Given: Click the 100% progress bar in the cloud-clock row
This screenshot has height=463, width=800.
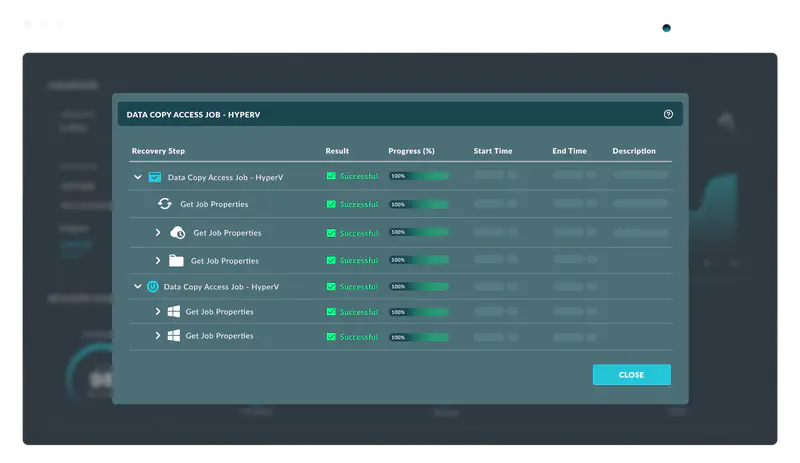Looking at the screenshot, I should (419, 232).
